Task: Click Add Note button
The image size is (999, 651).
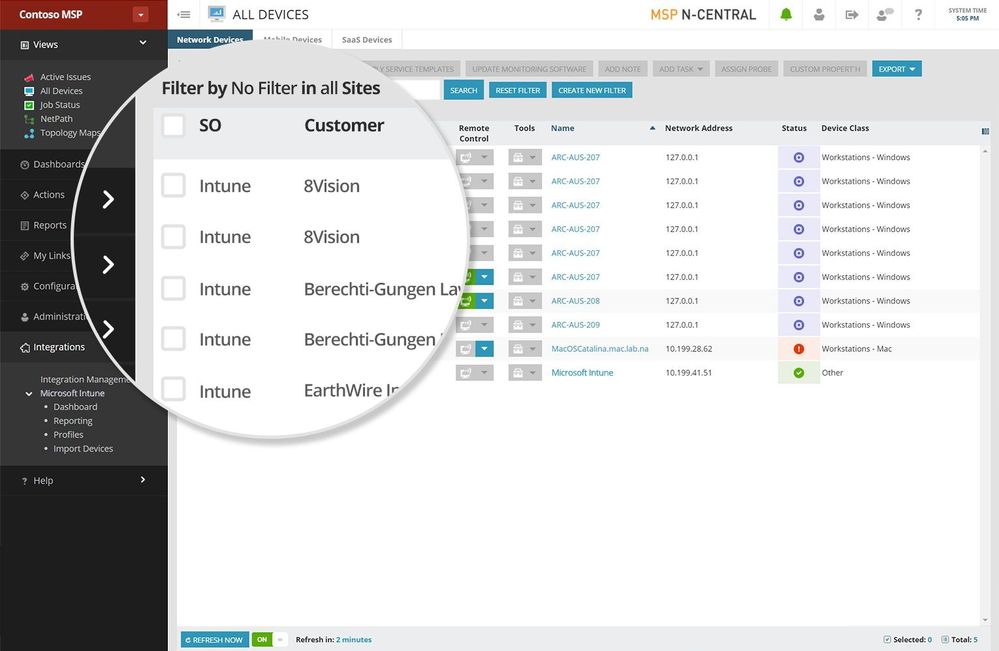Action: [623, 69]
